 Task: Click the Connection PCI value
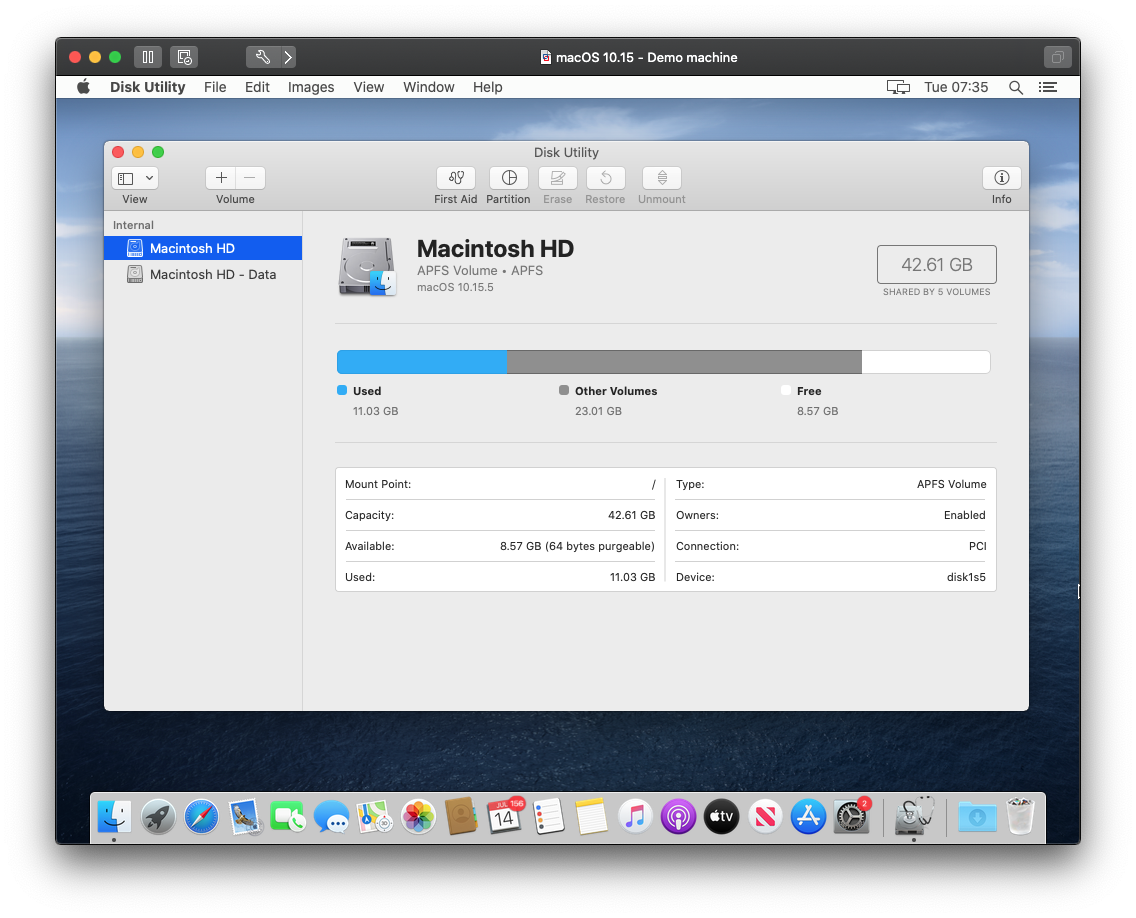pyautogui.click(x=977, y=546)
